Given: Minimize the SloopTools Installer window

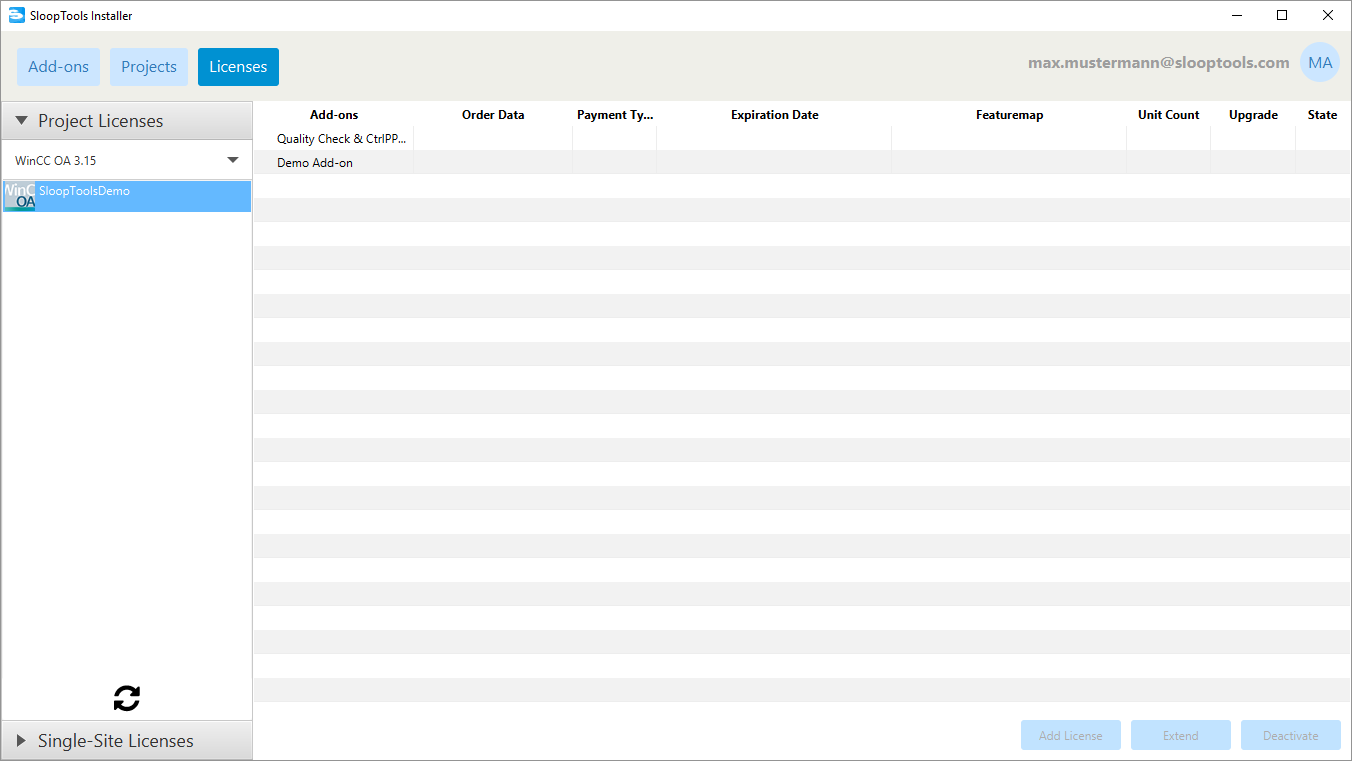Looking at the screenshot, I should (1237, 15).
